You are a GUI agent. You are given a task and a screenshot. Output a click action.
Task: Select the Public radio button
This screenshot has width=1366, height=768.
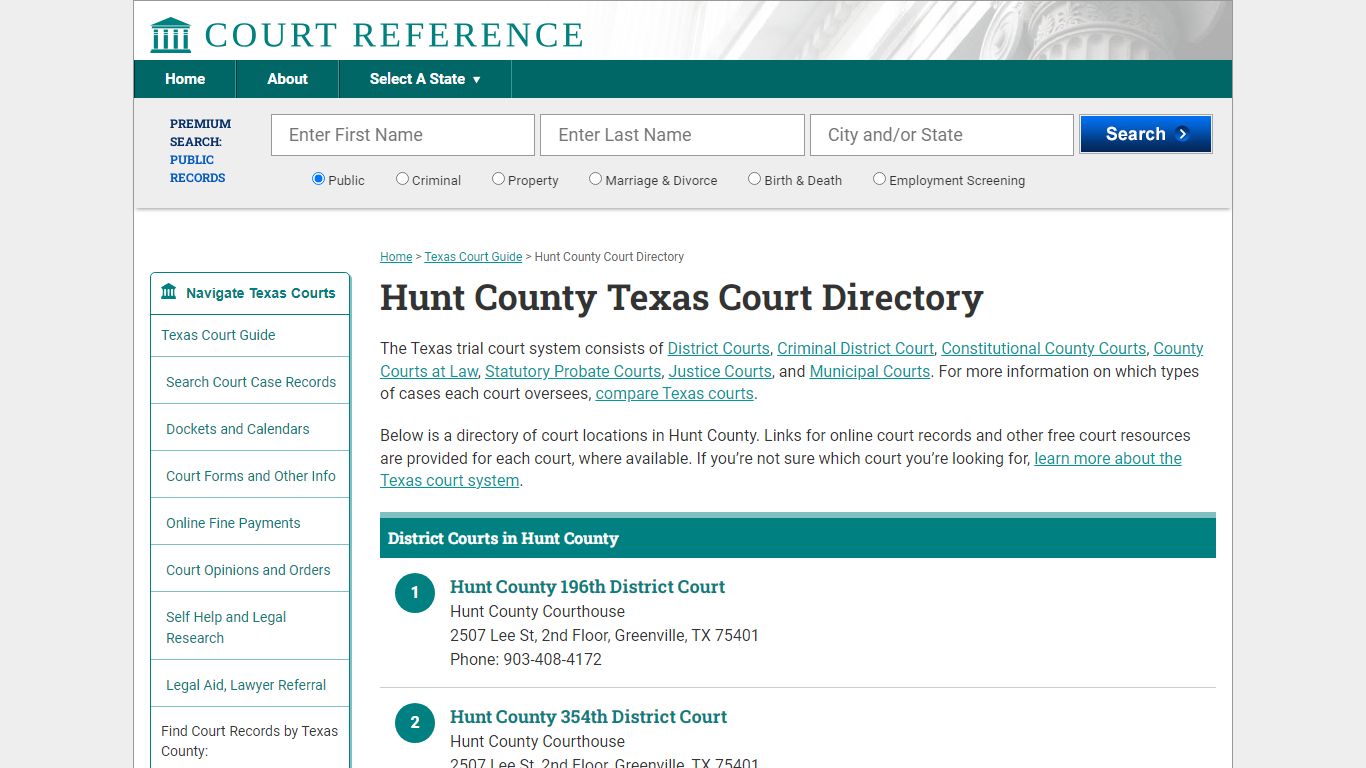(x=318, y=179)
